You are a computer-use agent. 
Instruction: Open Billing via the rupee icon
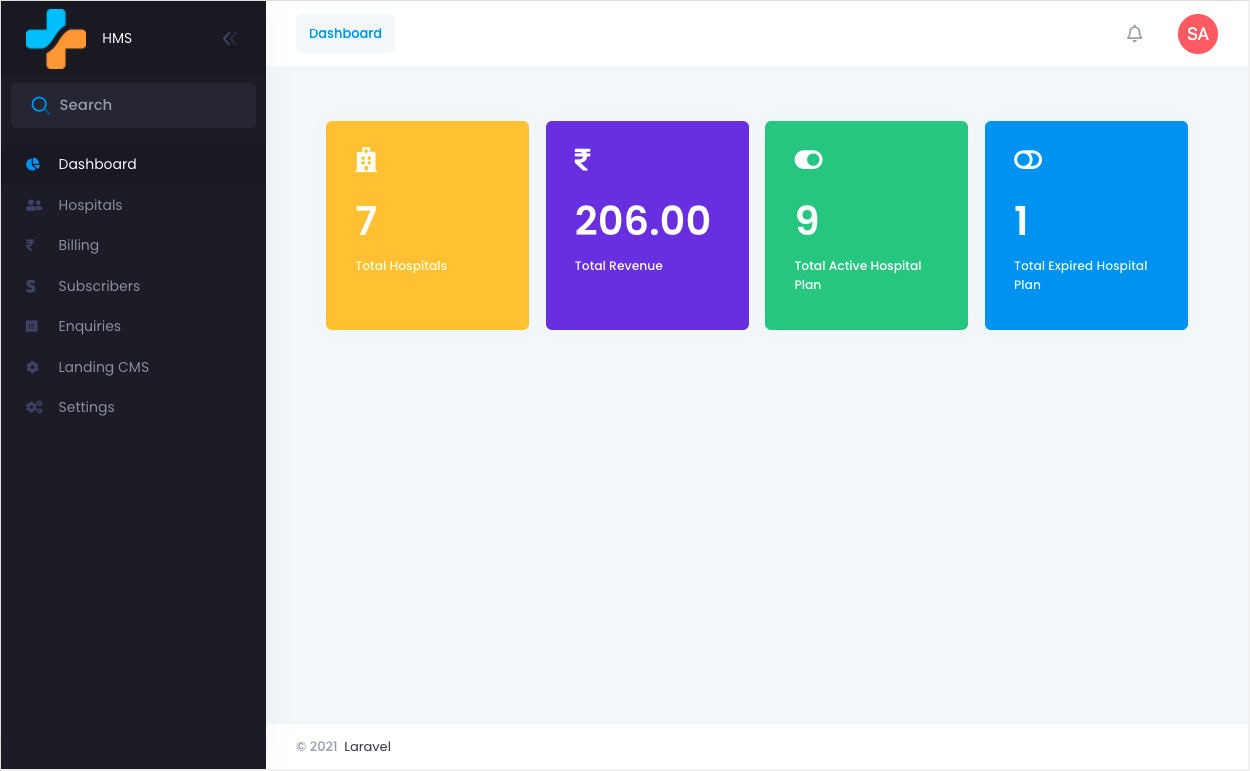pos(31,245)
